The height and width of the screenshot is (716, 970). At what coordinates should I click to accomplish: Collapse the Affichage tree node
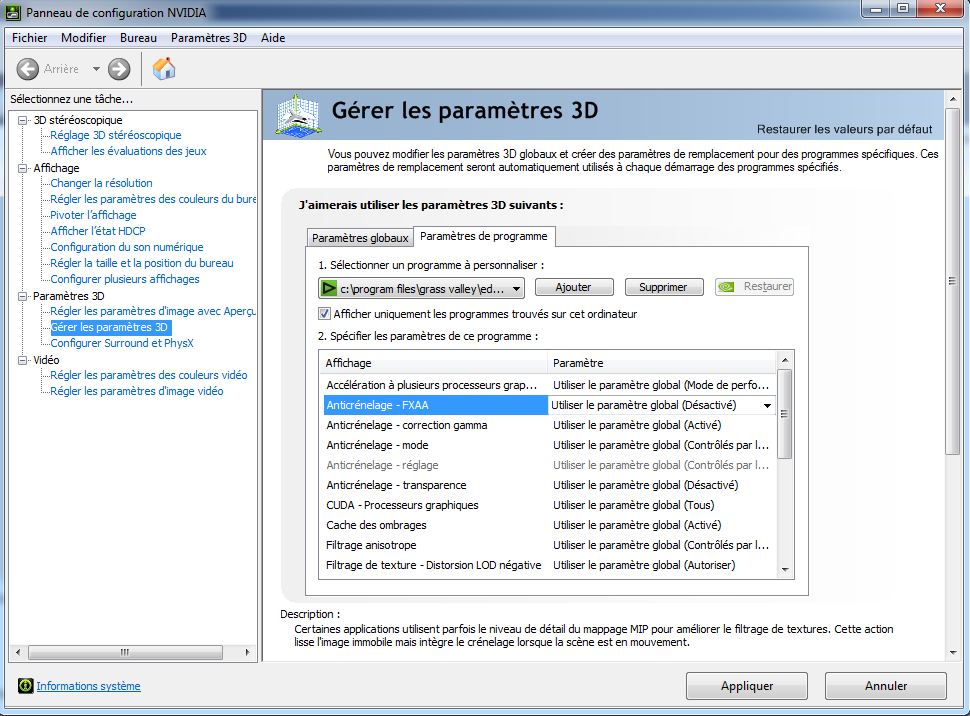point(23,168)
